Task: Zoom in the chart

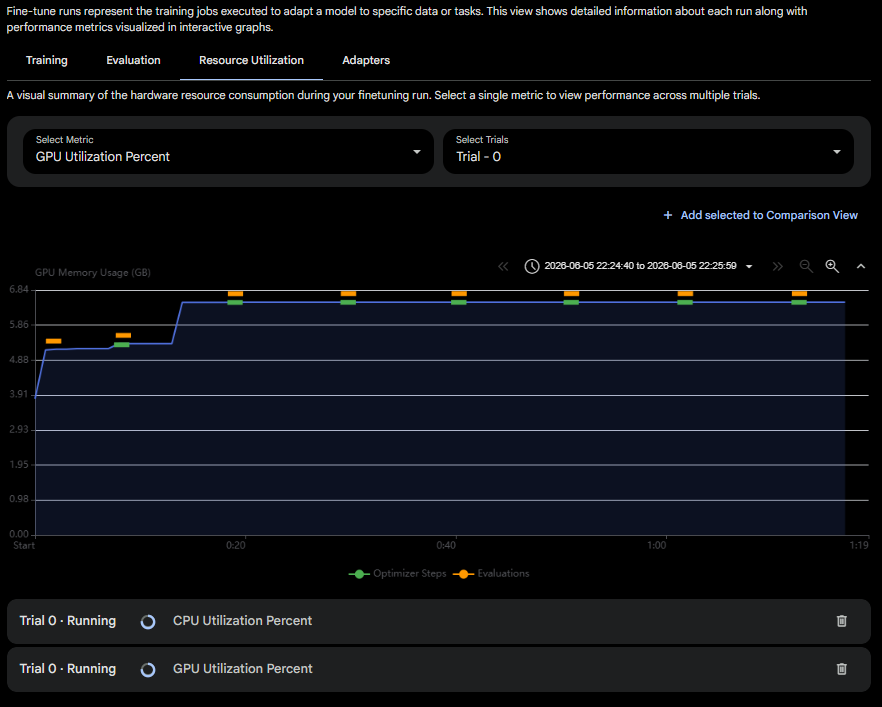Action: [832, 266]
